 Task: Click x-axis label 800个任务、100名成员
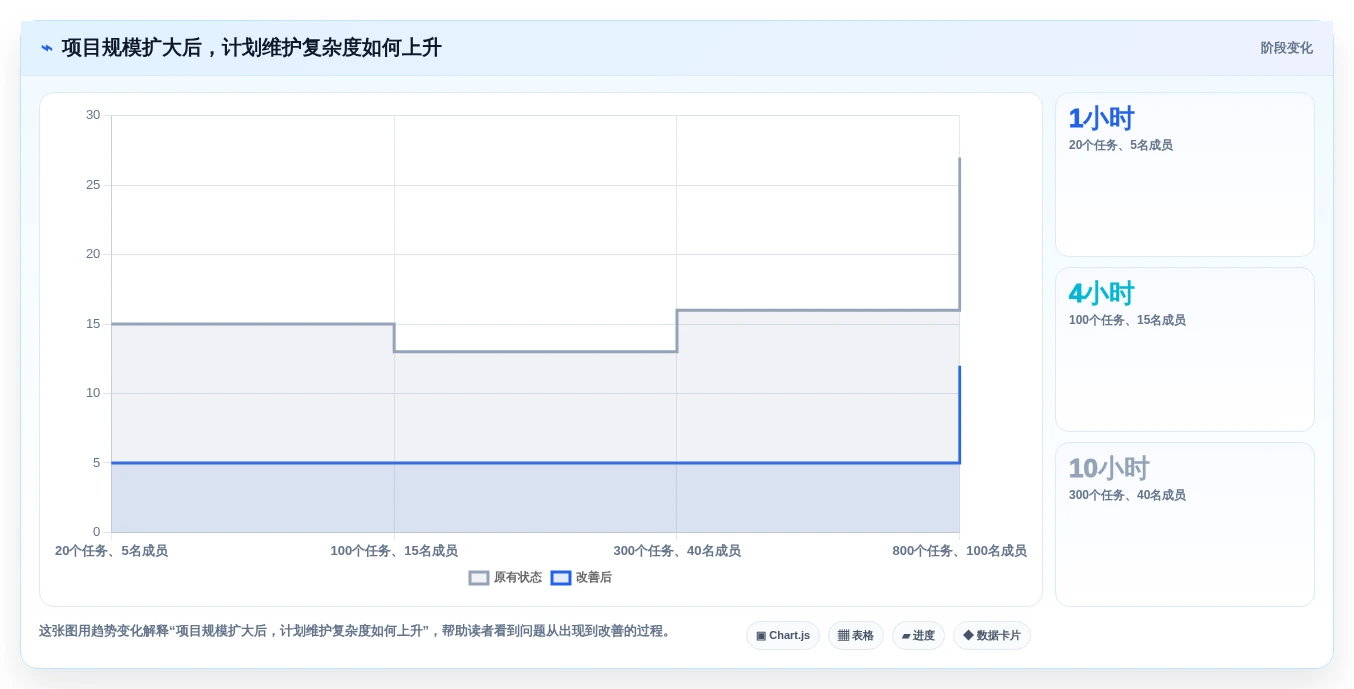point(959,551)
